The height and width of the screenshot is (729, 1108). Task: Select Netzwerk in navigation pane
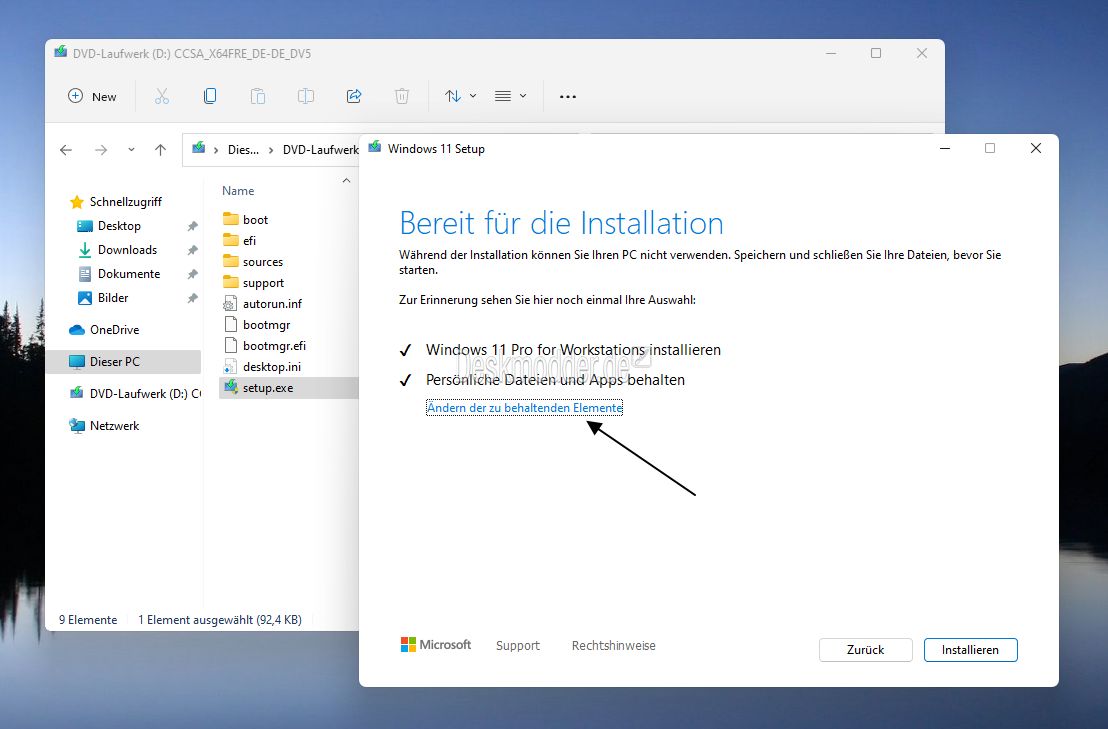114,426
